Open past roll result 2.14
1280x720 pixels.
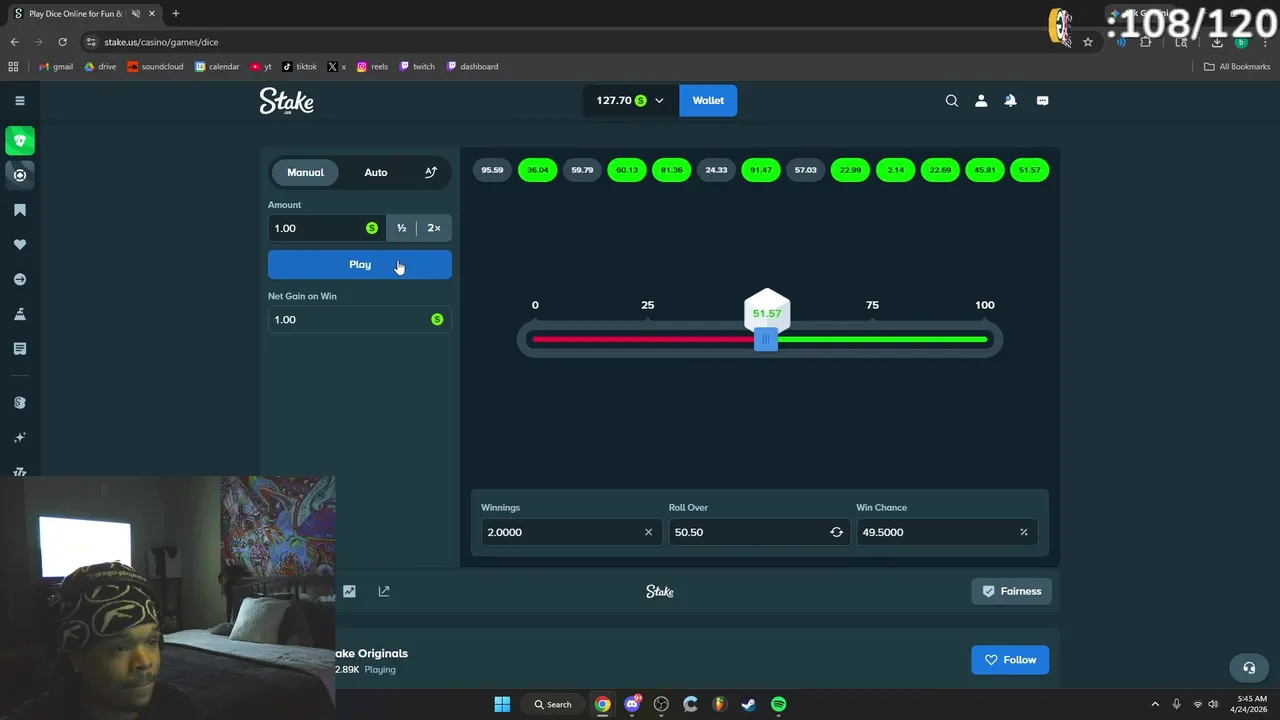[x=895, y=170]
